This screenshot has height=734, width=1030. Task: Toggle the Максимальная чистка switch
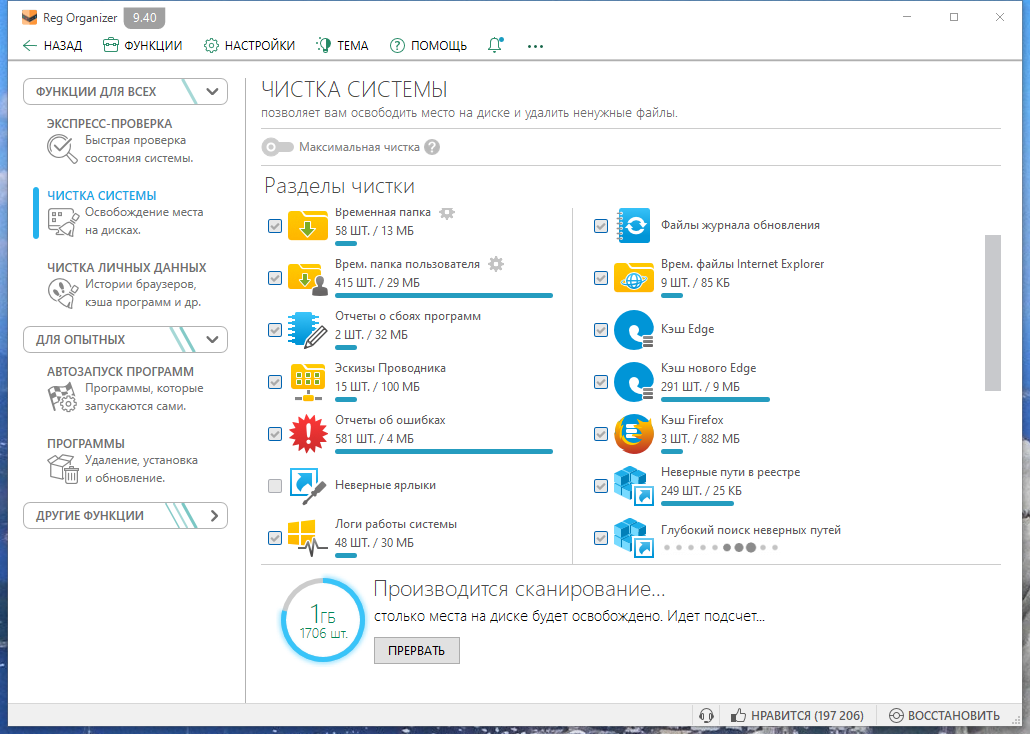click(x=277, y=147)
